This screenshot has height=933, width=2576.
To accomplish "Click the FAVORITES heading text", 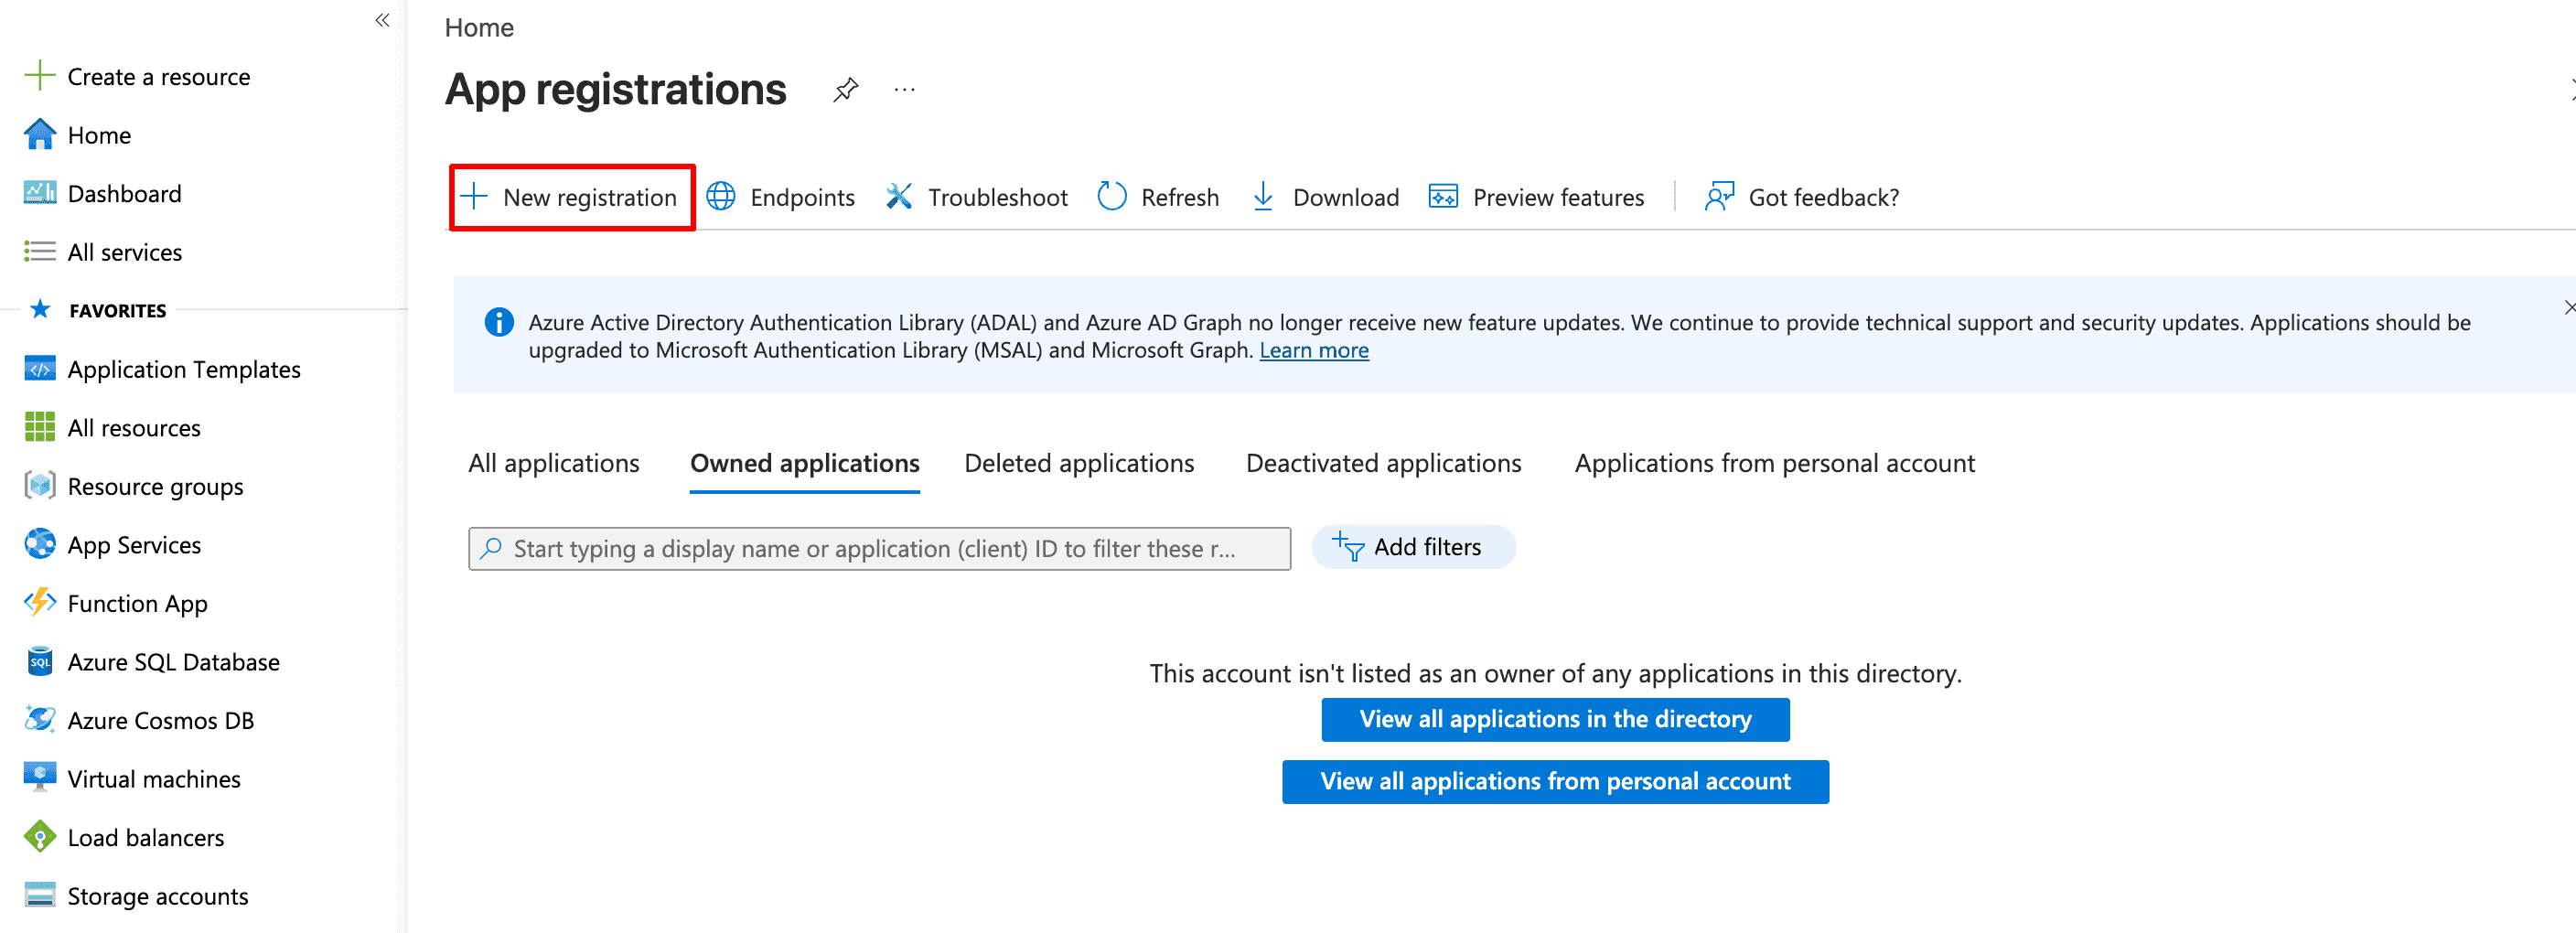I will (118, 310).
